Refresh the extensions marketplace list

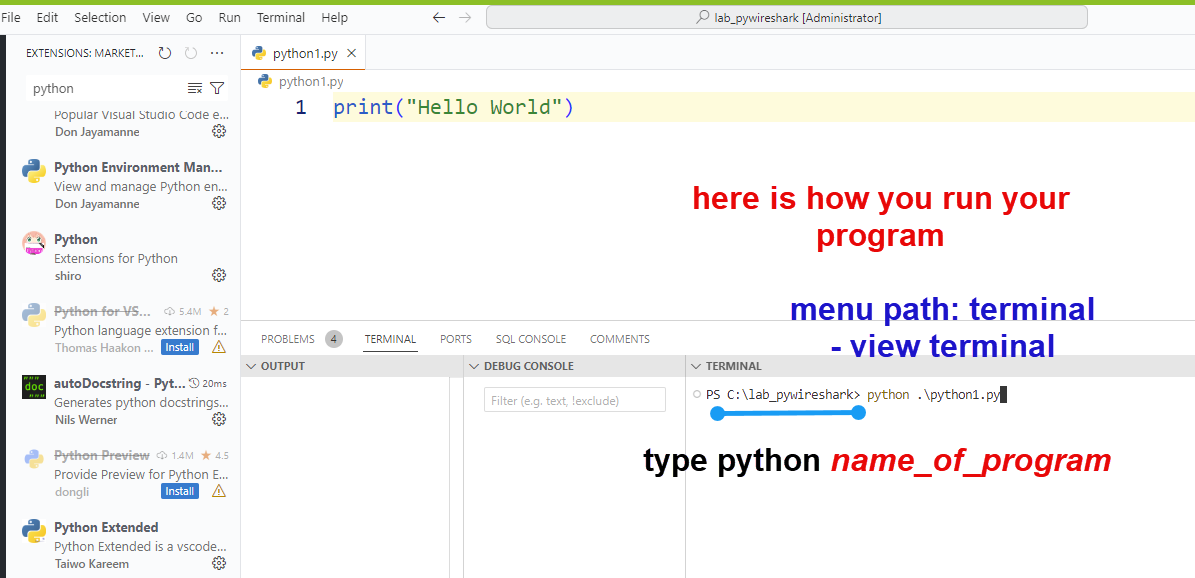point(165,53)
